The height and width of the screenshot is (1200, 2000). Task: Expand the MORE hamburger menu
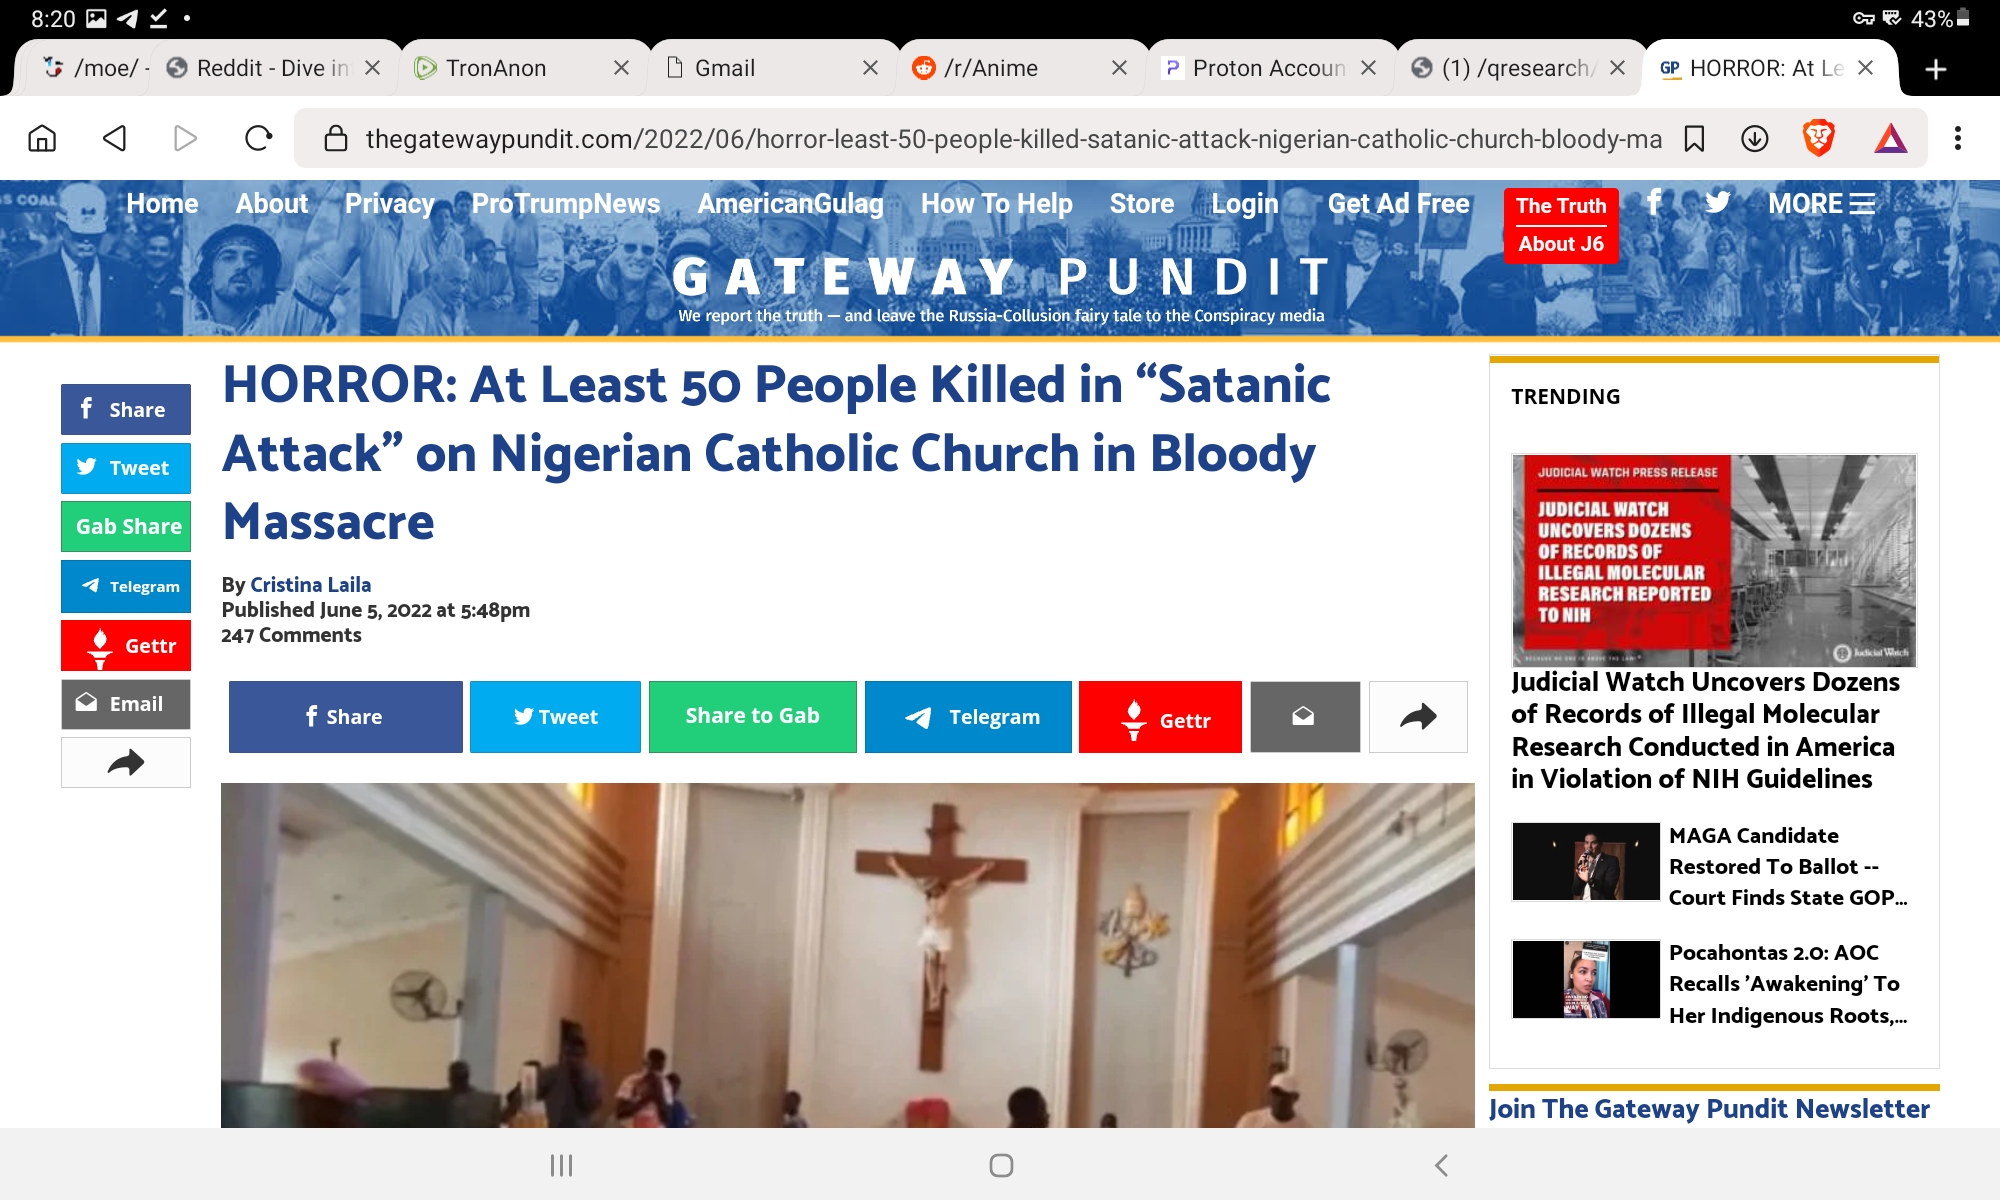[x=1821, y=203]
